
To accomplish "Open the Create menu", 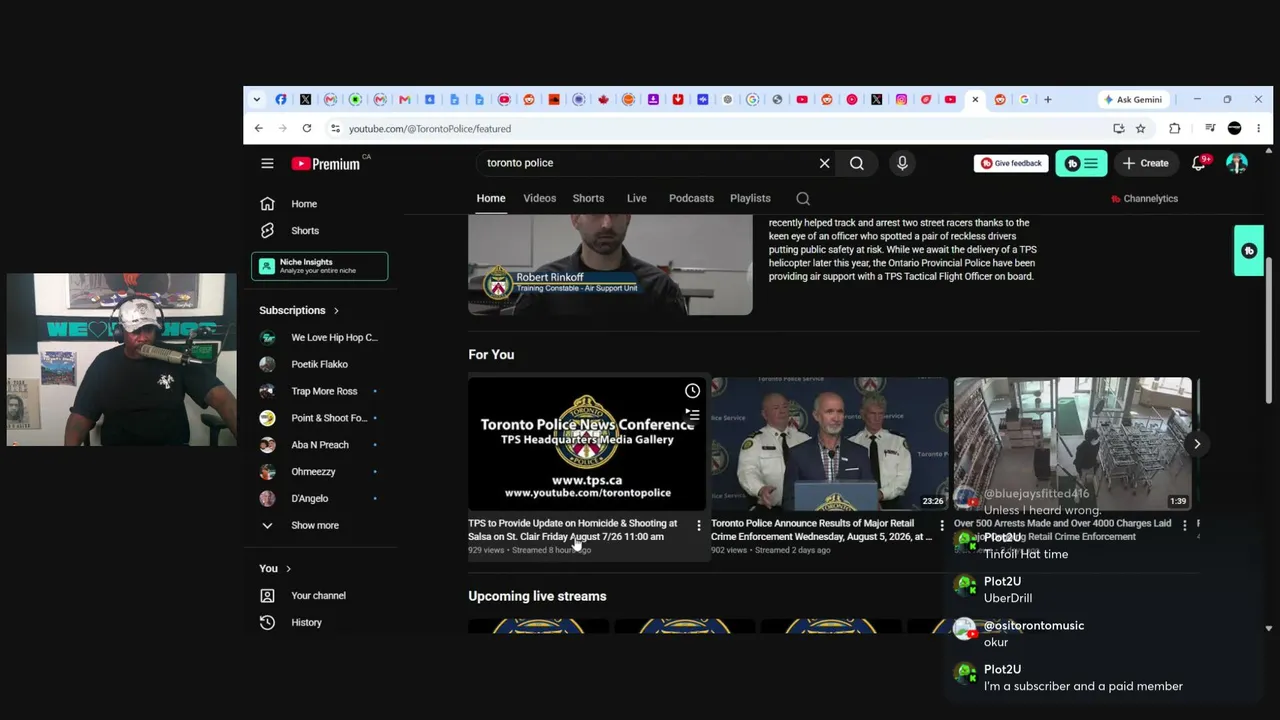I will [1145, 163].
